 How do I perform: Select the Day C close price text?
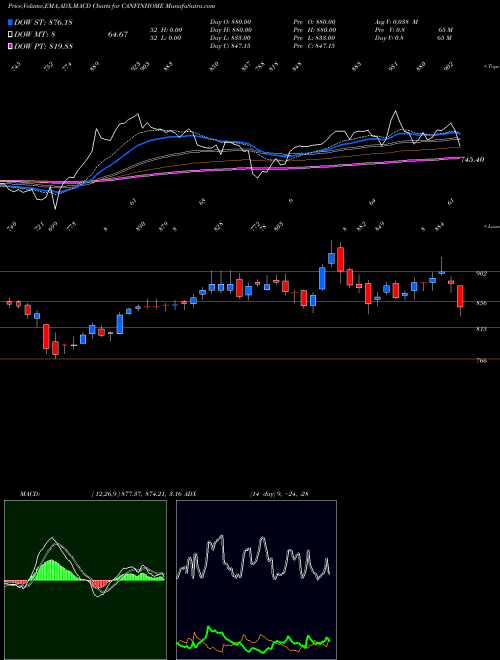pyautogui.click(x=230, y=46)
